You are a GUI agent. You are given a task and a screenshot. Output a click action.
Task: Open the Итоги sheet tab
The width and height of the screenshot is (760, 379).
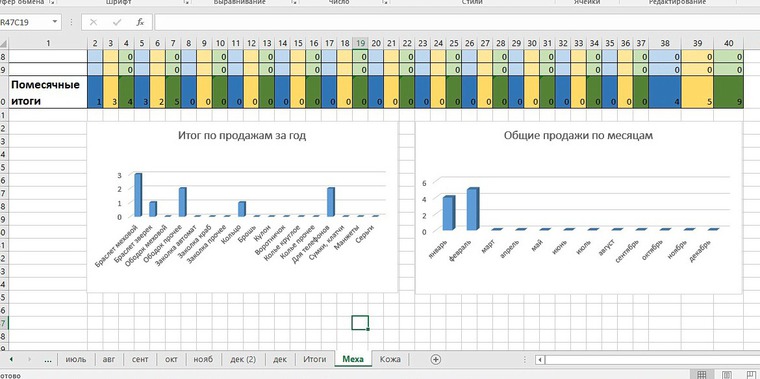(x=315, y=359)
